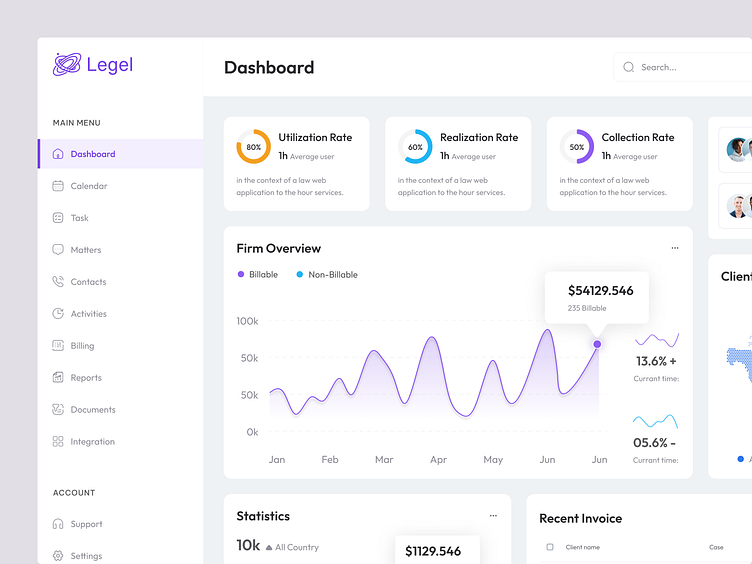Screen dimensions: 752x564
Task: Open the Calendar sidebar icon
Action: (58, 186)
